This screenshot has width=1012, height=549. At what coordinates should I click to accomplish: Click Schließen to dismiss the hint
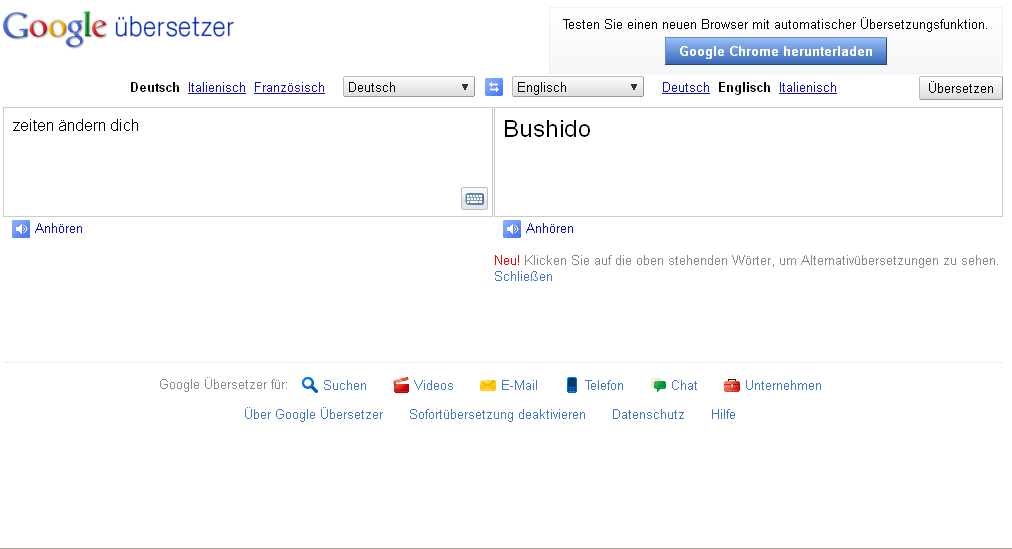click(523, 277)
